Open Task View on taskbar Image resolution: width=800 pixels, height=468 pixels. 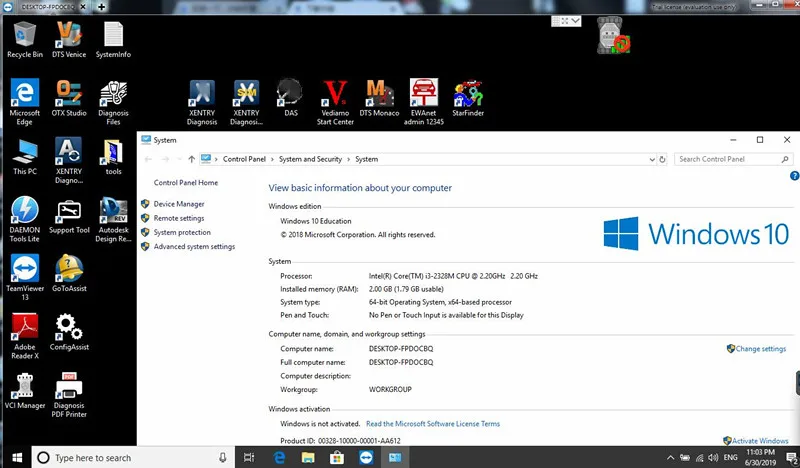pyautogui.click(x=249, y=457)
